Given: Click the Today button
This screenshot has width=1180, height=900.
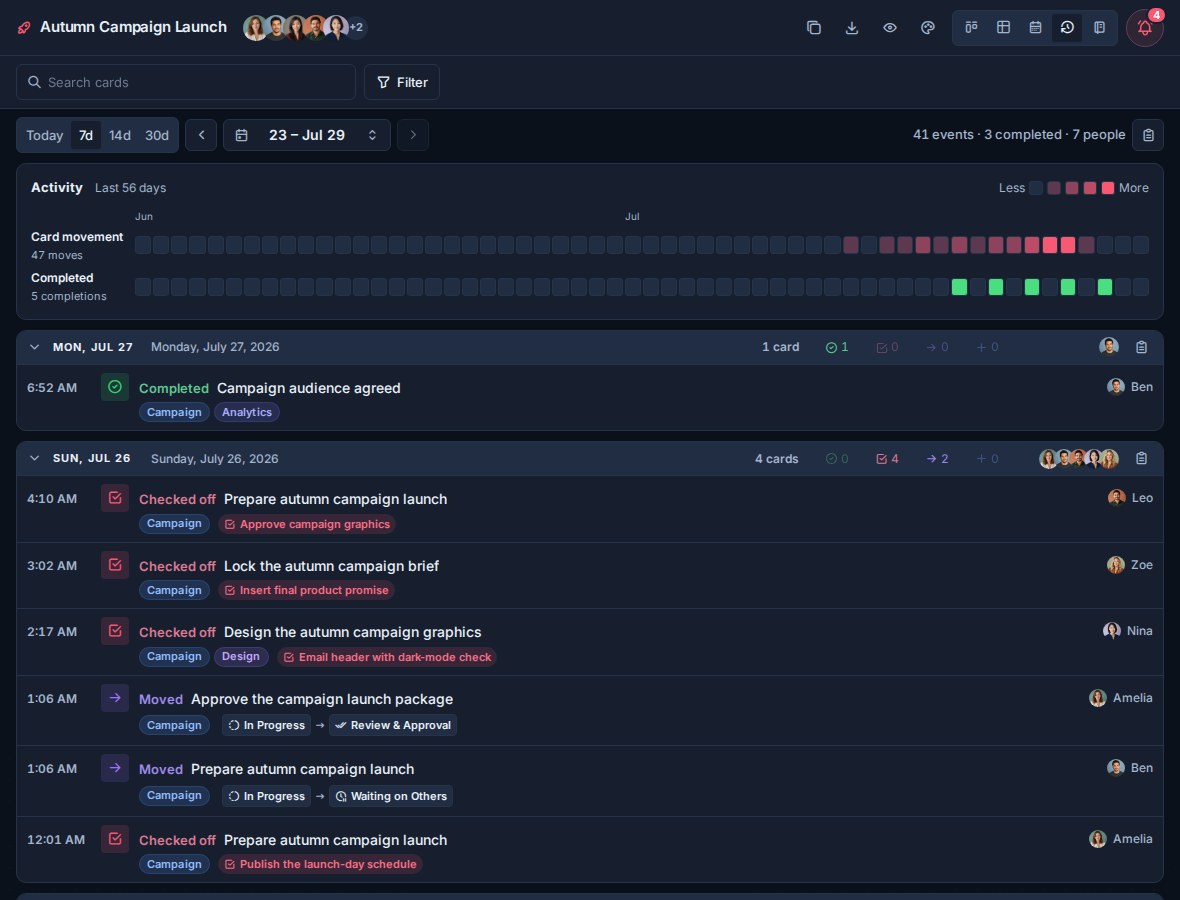Looking at the screenshot, I should 44,135.
